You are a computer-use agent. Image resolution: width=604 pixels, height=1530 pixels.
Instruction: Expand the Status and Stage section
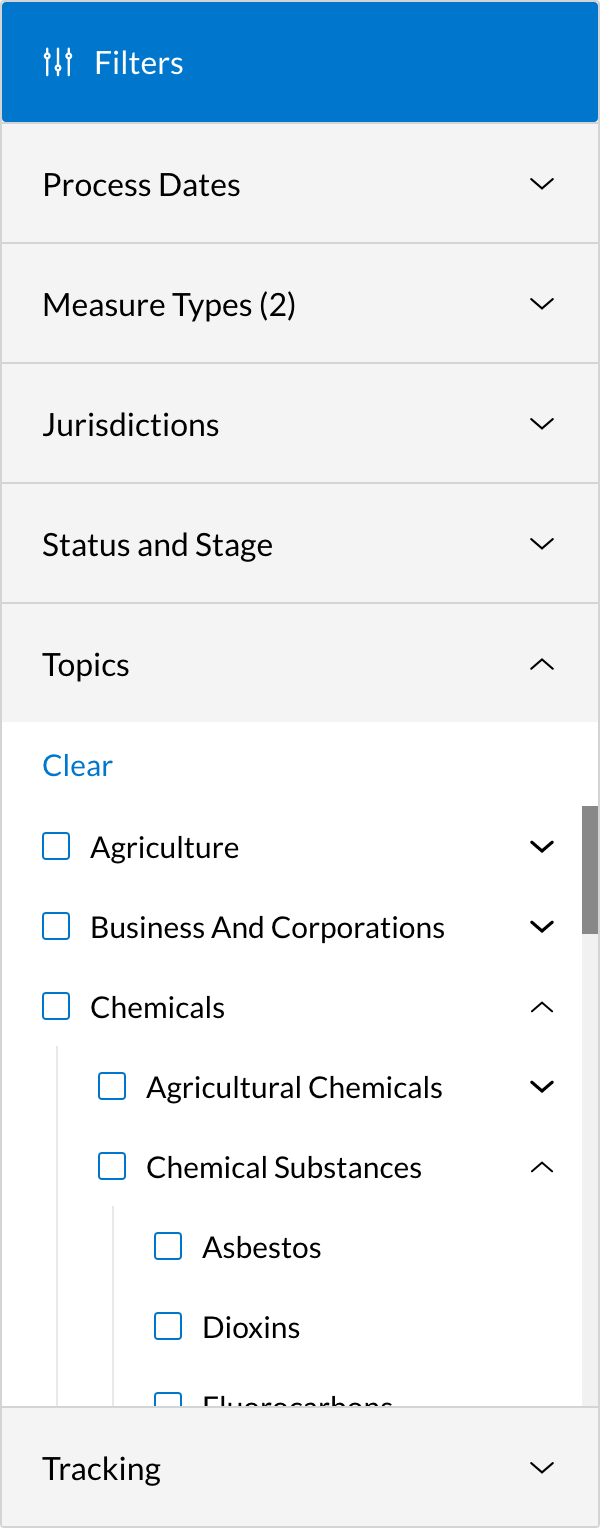point(541,544)
